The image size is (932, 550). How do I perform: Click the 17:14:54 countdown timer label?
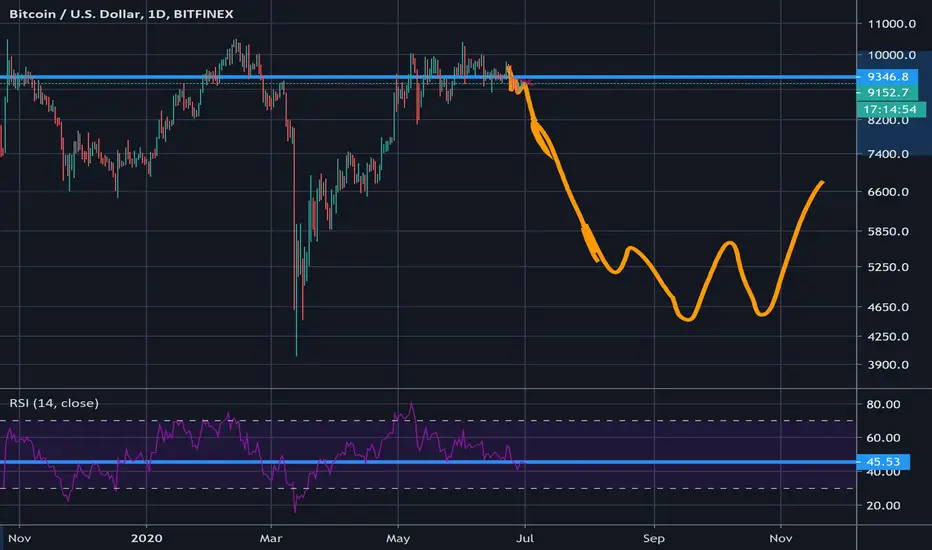click(x=890, y=109)
